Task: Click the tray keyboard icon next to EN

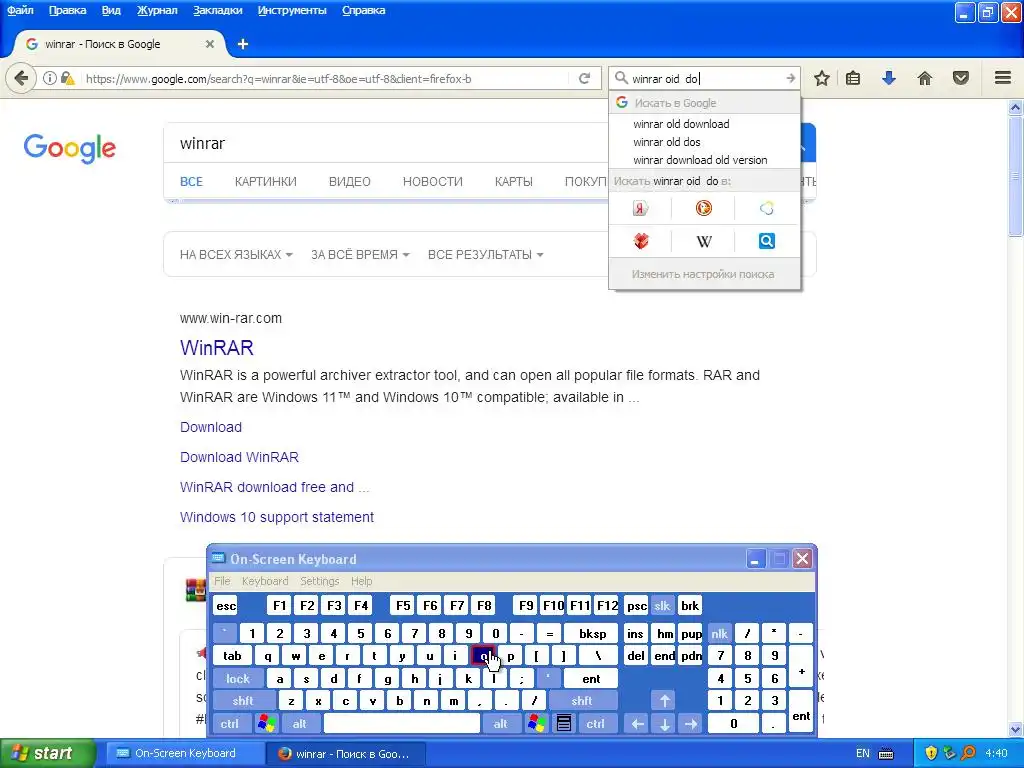Action: point(886,754)
